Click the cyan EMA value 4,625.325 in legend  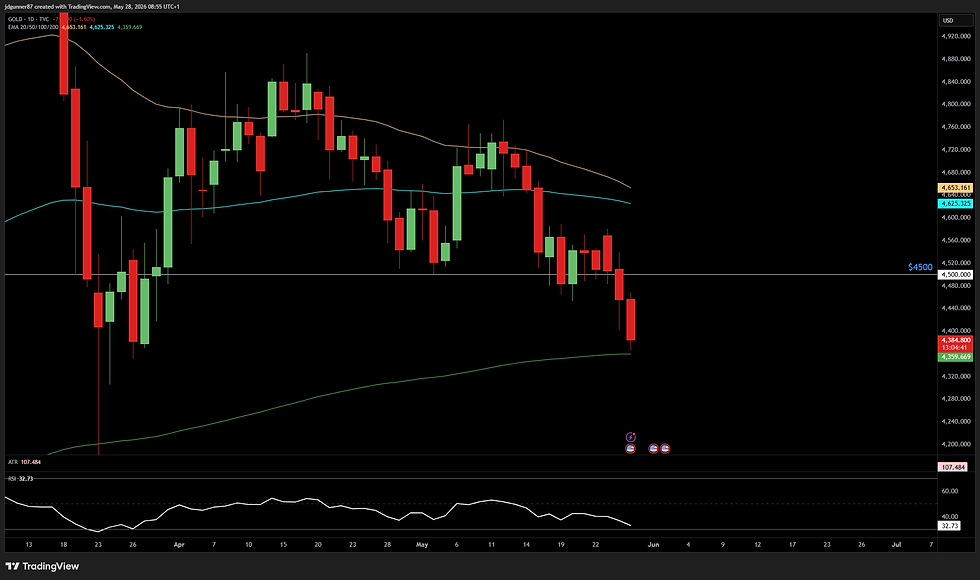[101, 27]
